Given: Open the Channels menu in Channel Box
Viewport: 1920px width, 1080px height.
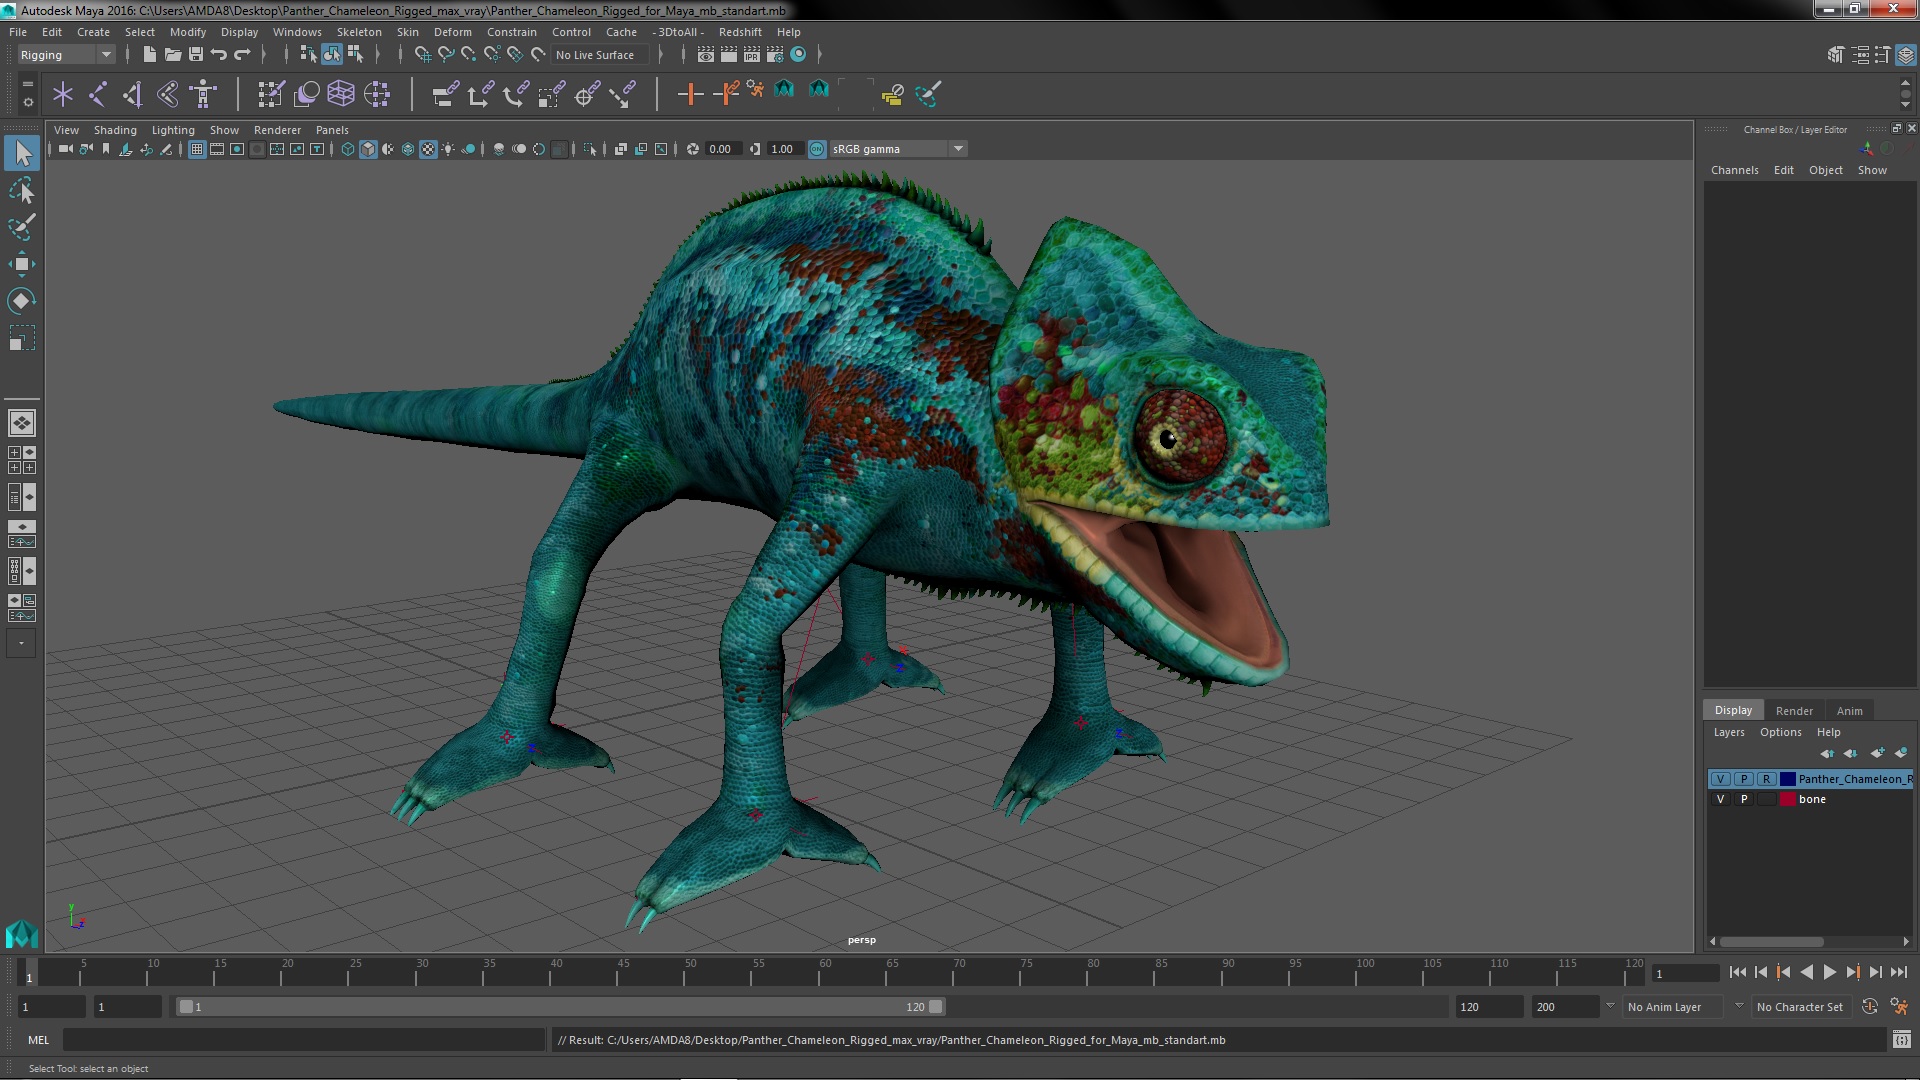Looking at the screenshot, I should point(1734,170).
